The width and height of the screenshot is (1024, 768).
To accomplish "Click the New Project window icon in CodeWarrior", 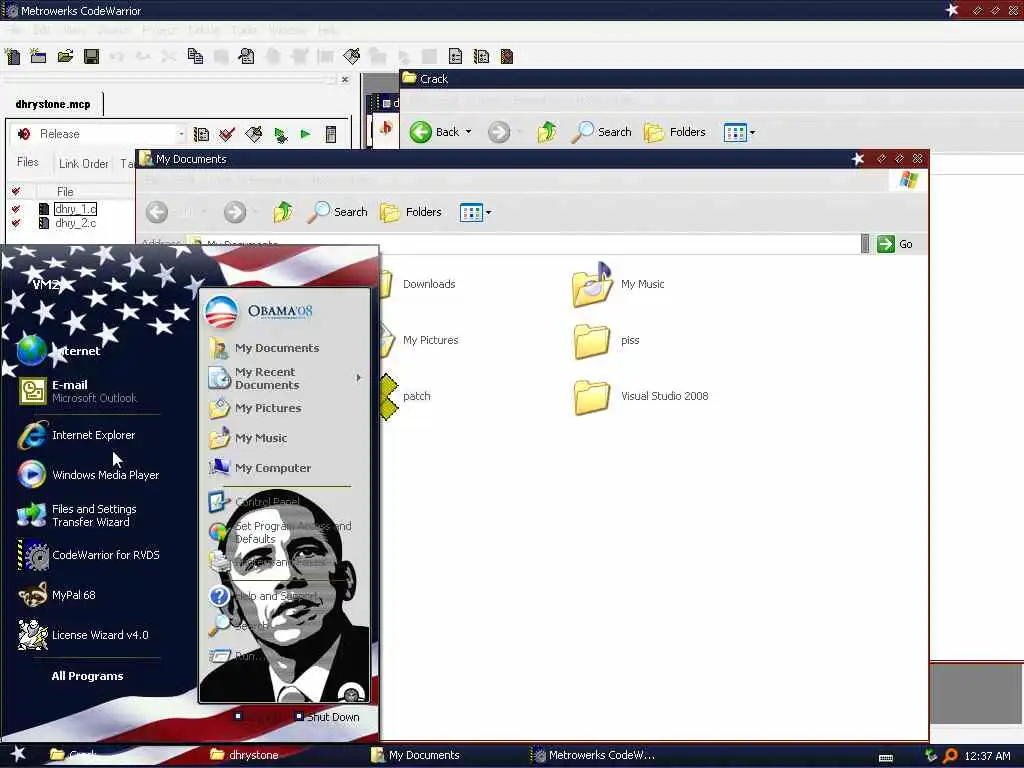I will [39, 57].
